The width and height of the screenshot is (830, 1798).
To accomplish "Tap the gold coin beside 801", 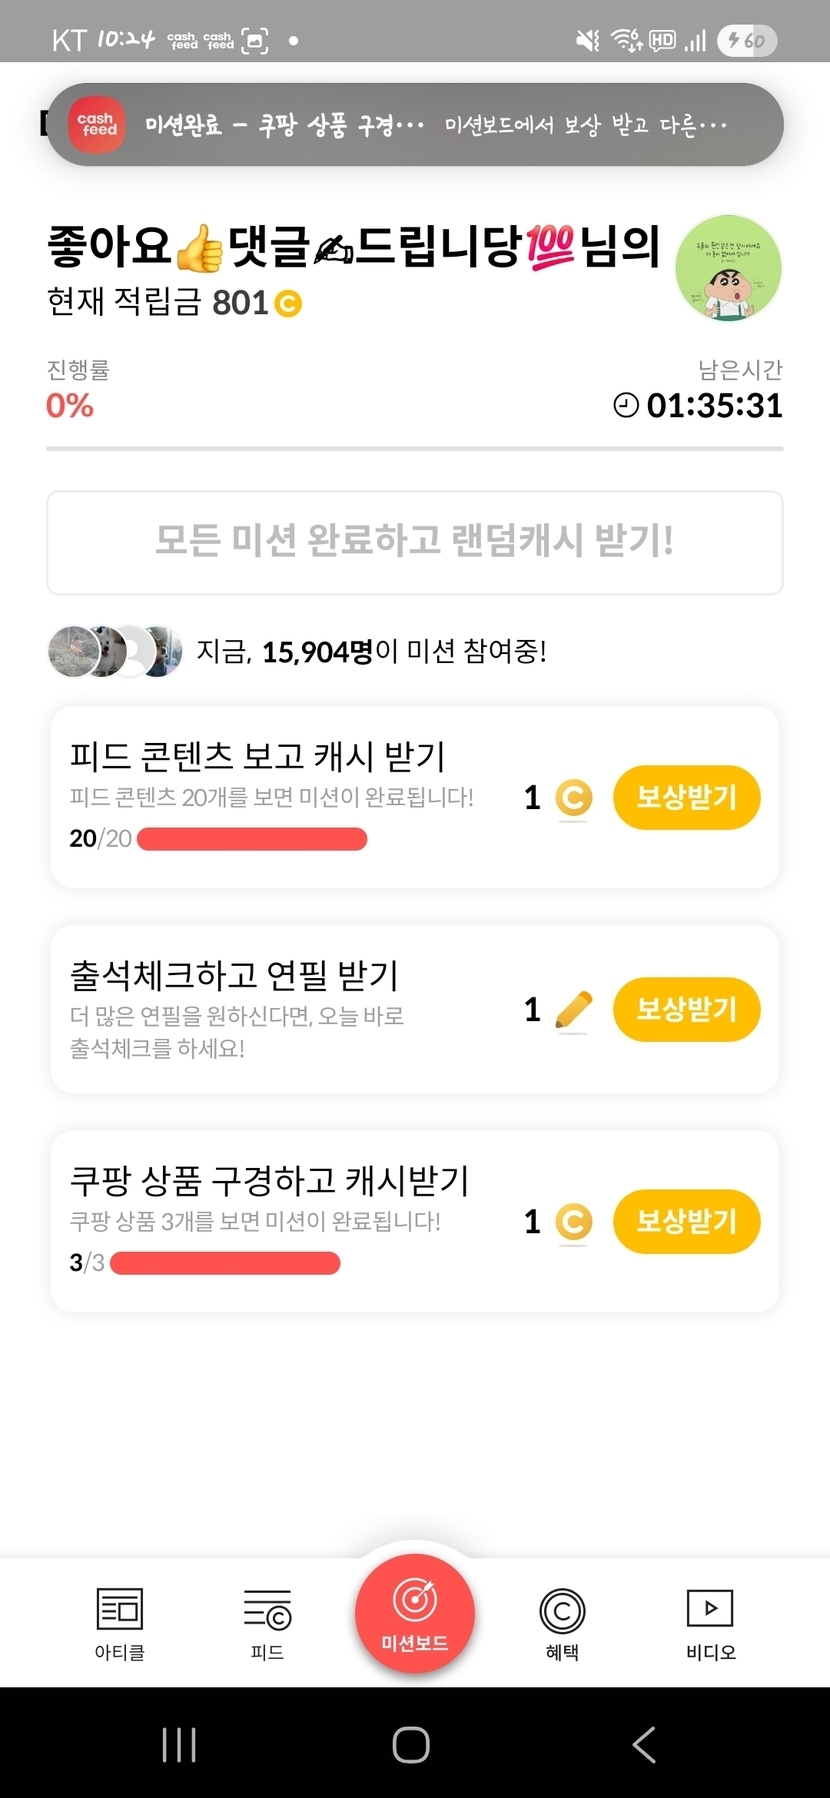I will (x=288, y=303).
